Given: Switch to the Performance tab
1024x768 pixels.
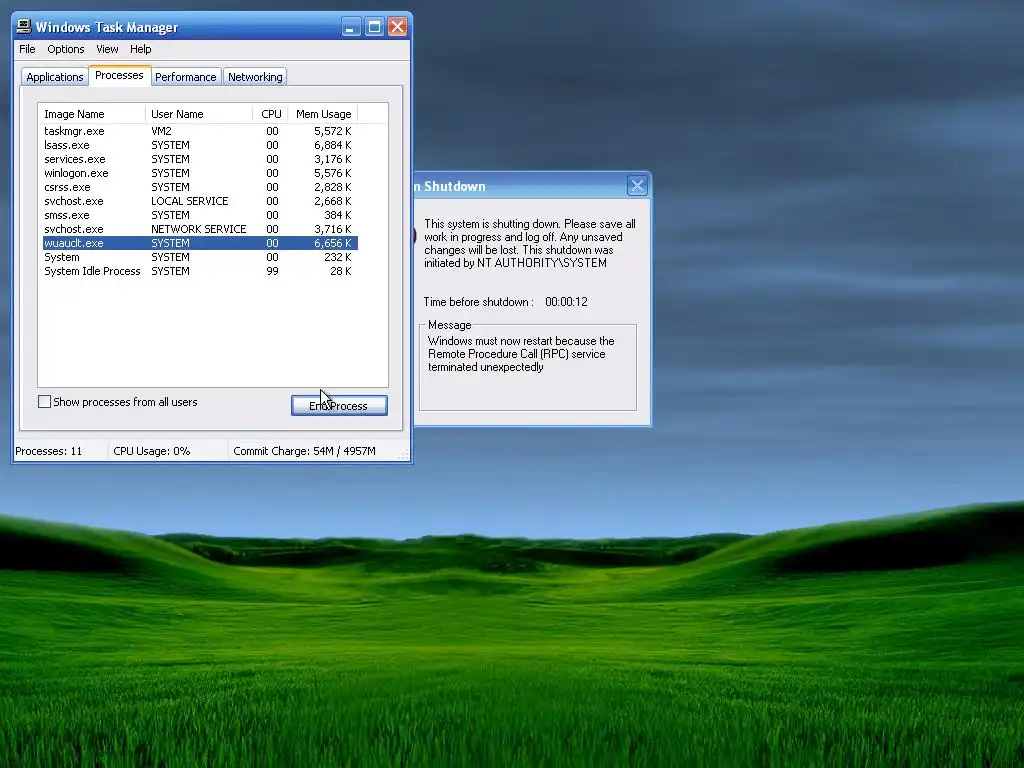Looking at the screenshot, I should (185, 77).
